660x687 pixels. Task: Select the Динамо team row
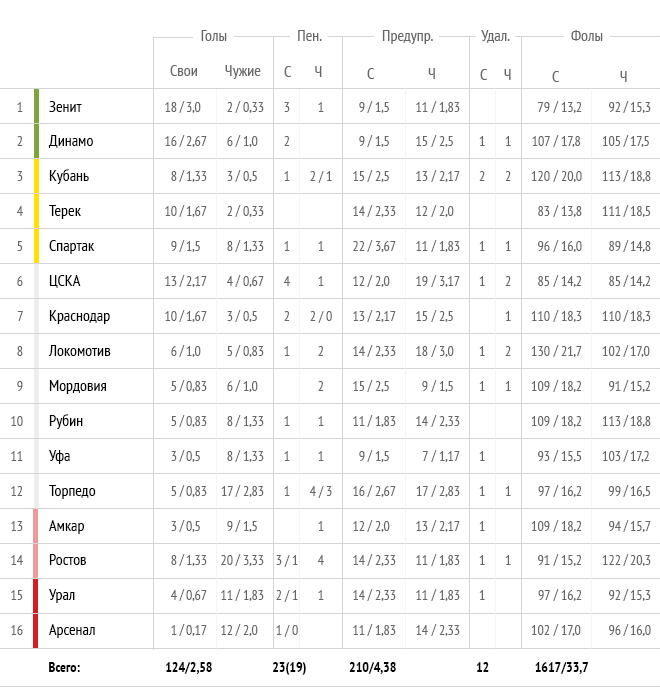330,141
